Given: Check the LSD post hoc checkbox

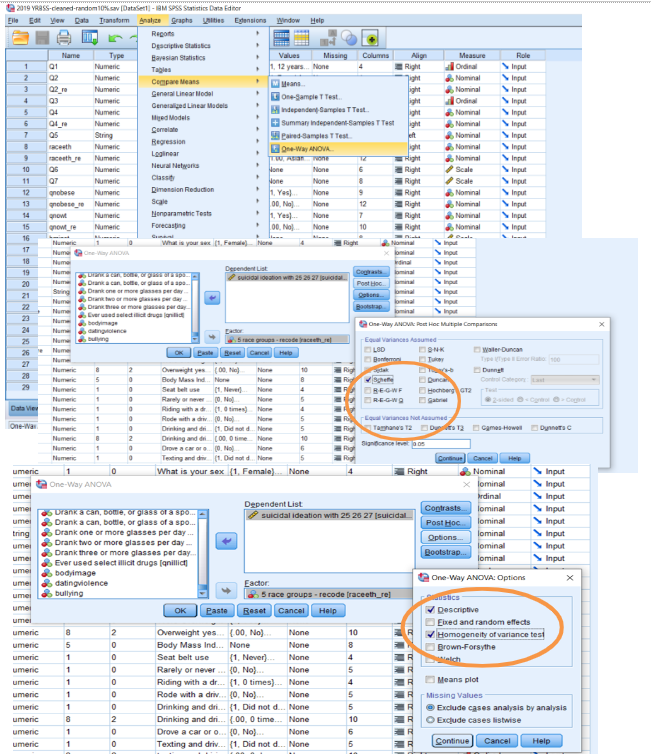Looking at the screenshot, I should pos(368,350).
